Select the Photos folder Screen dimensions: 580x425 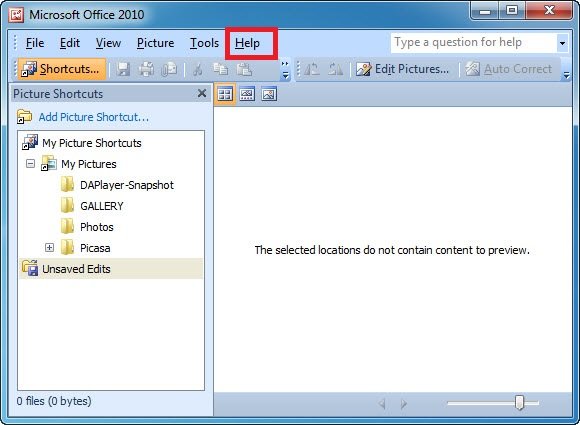click(x=97, y=227)
